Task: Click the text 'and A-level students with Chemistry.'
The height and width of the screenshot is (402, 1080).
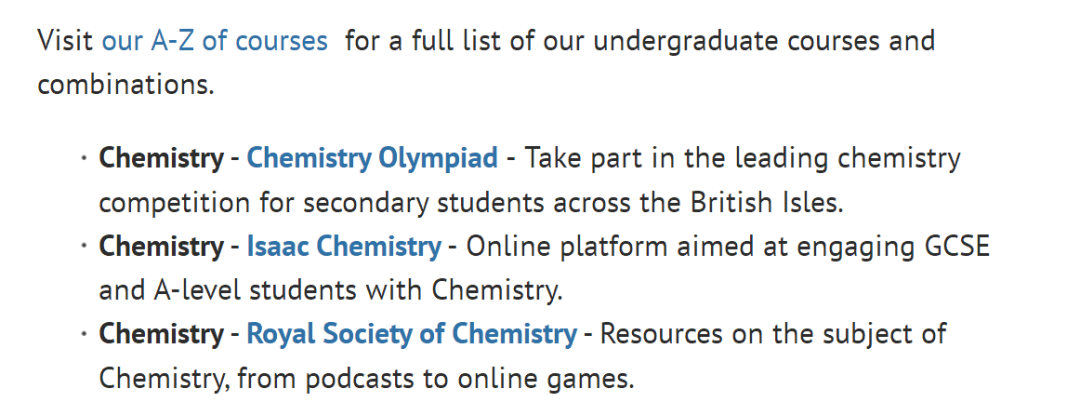Action: [331, 291]
